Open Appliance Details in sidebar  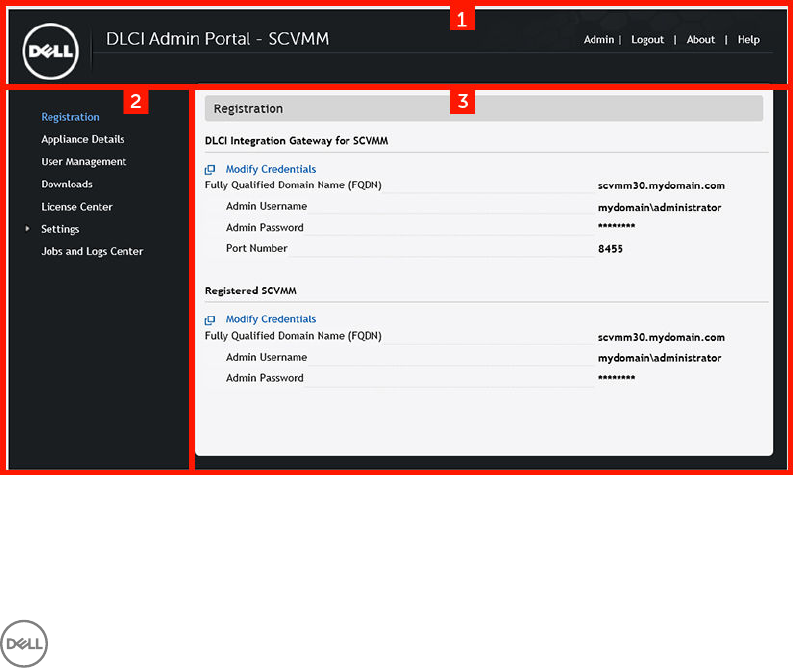[83, 139]
